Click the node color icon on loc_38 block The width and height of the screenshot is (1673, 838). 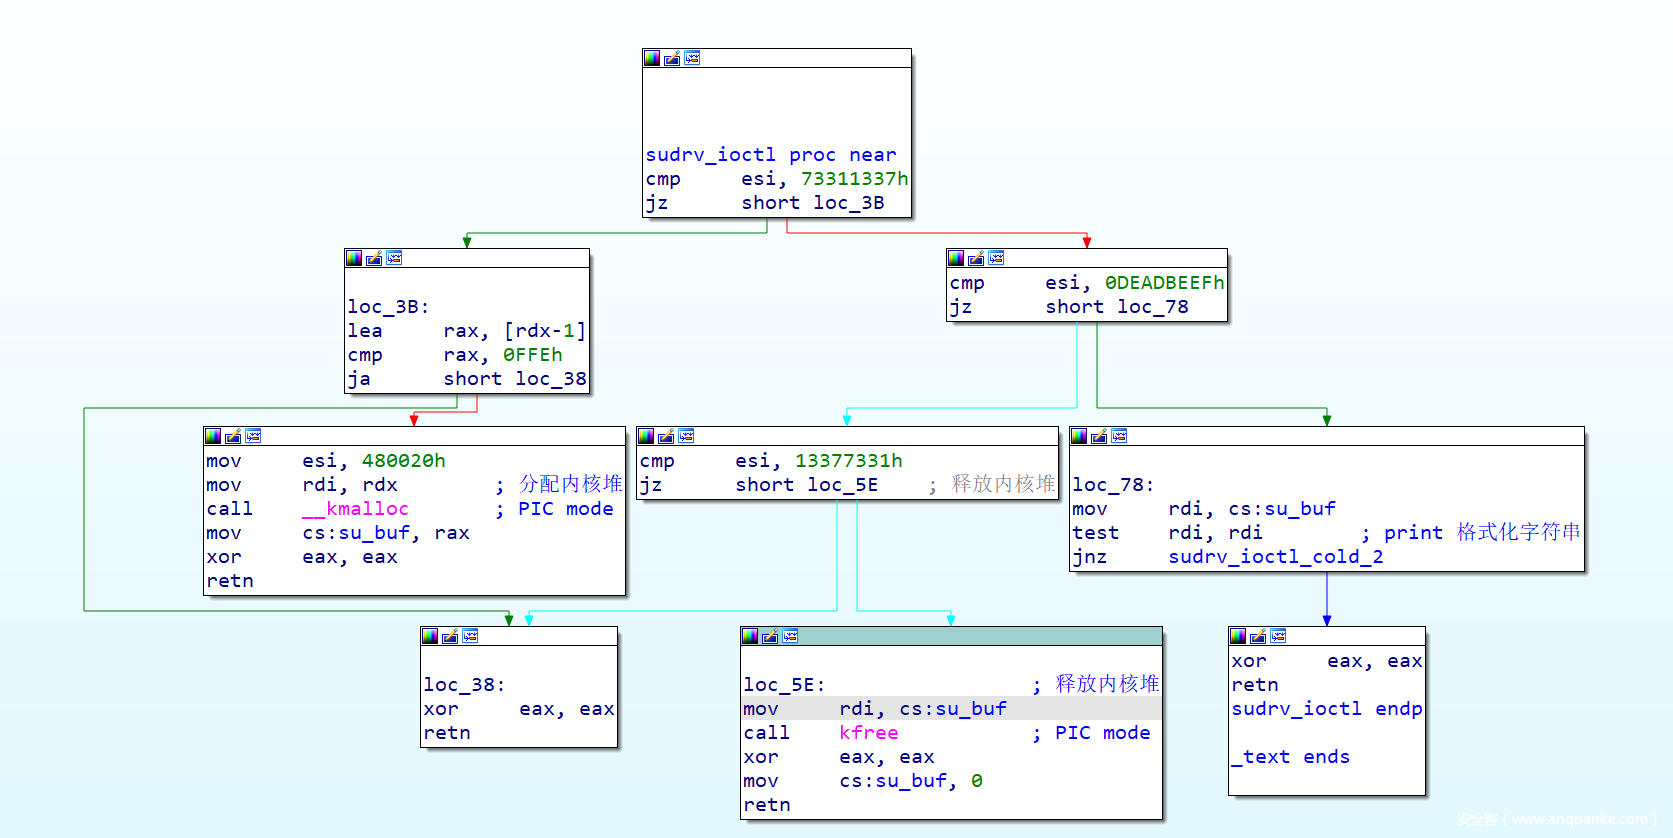[430, 636]
